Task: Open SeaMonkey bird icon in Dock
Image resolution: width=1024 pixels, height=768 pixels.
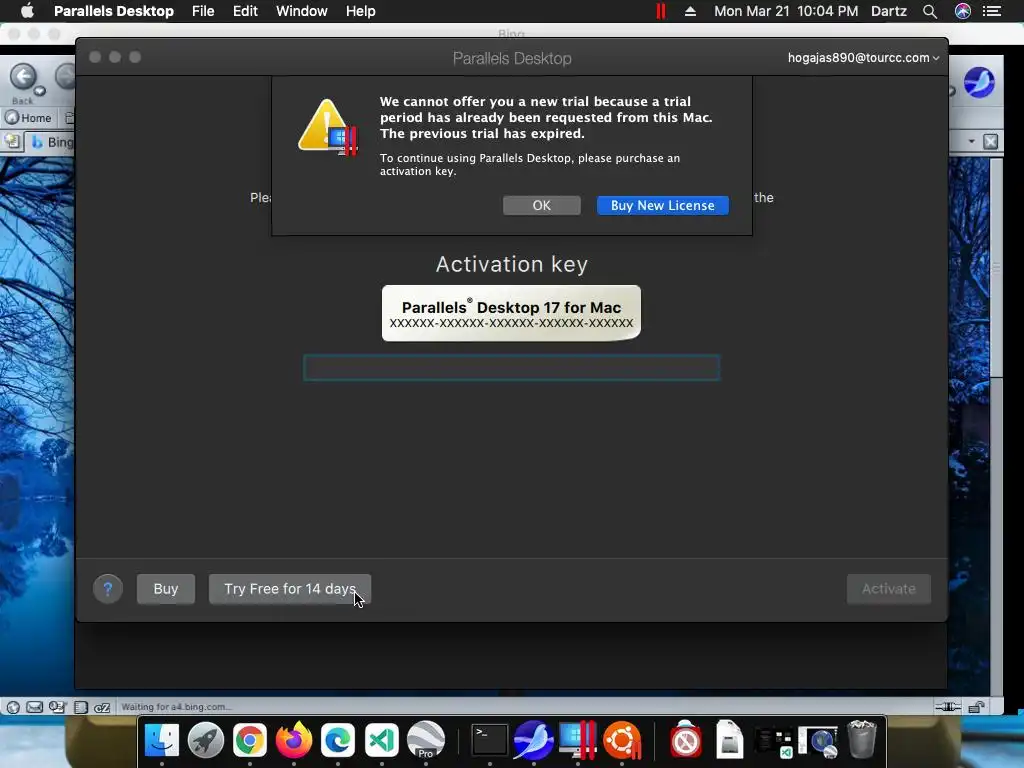Action: [x=534, y=741]
